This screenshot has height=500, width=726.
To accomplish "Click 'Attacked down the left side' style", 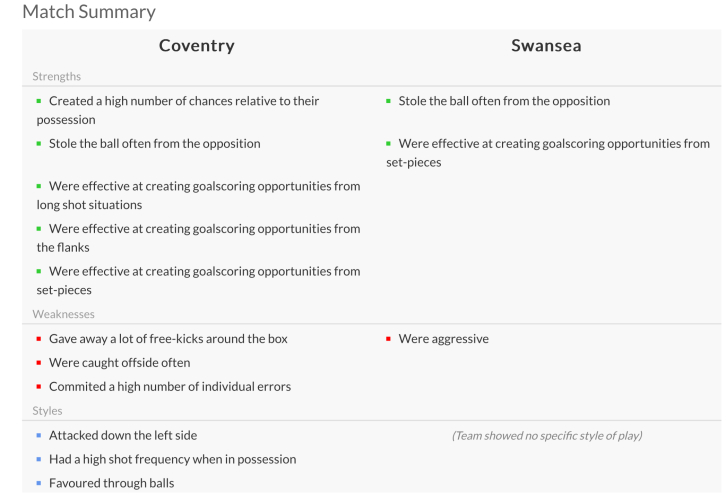I will (123, 435).
